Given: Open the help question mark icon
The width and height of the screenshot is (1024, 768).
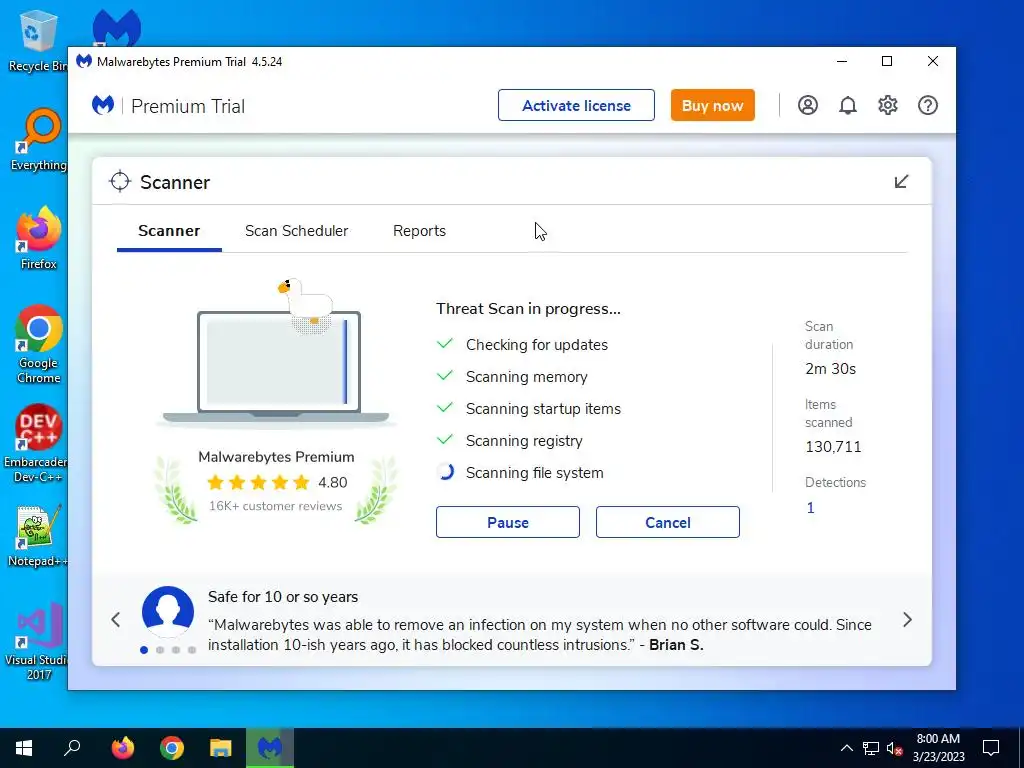Looking at the screenshot, I should (x=927, y=105).
